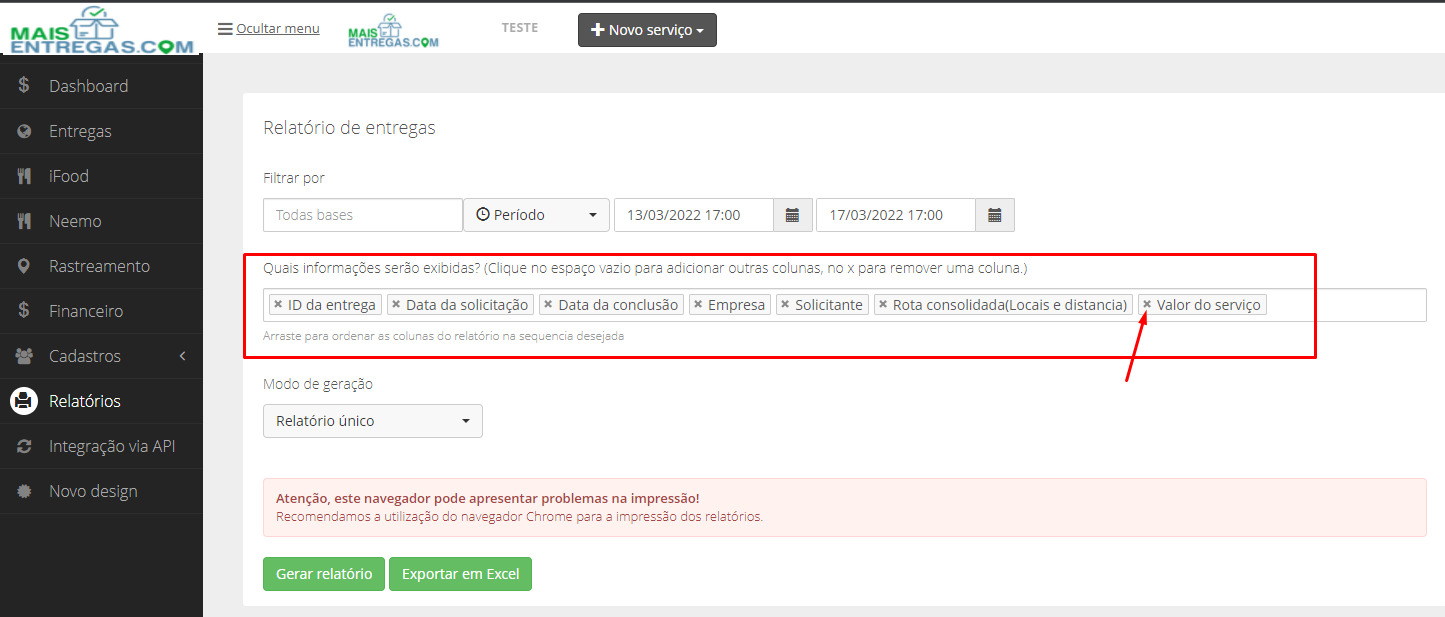Screen dimensions: 1445x617
Task: Remove the Solicitante column tag
Action: pyautogui.click(x=785, y=304)
